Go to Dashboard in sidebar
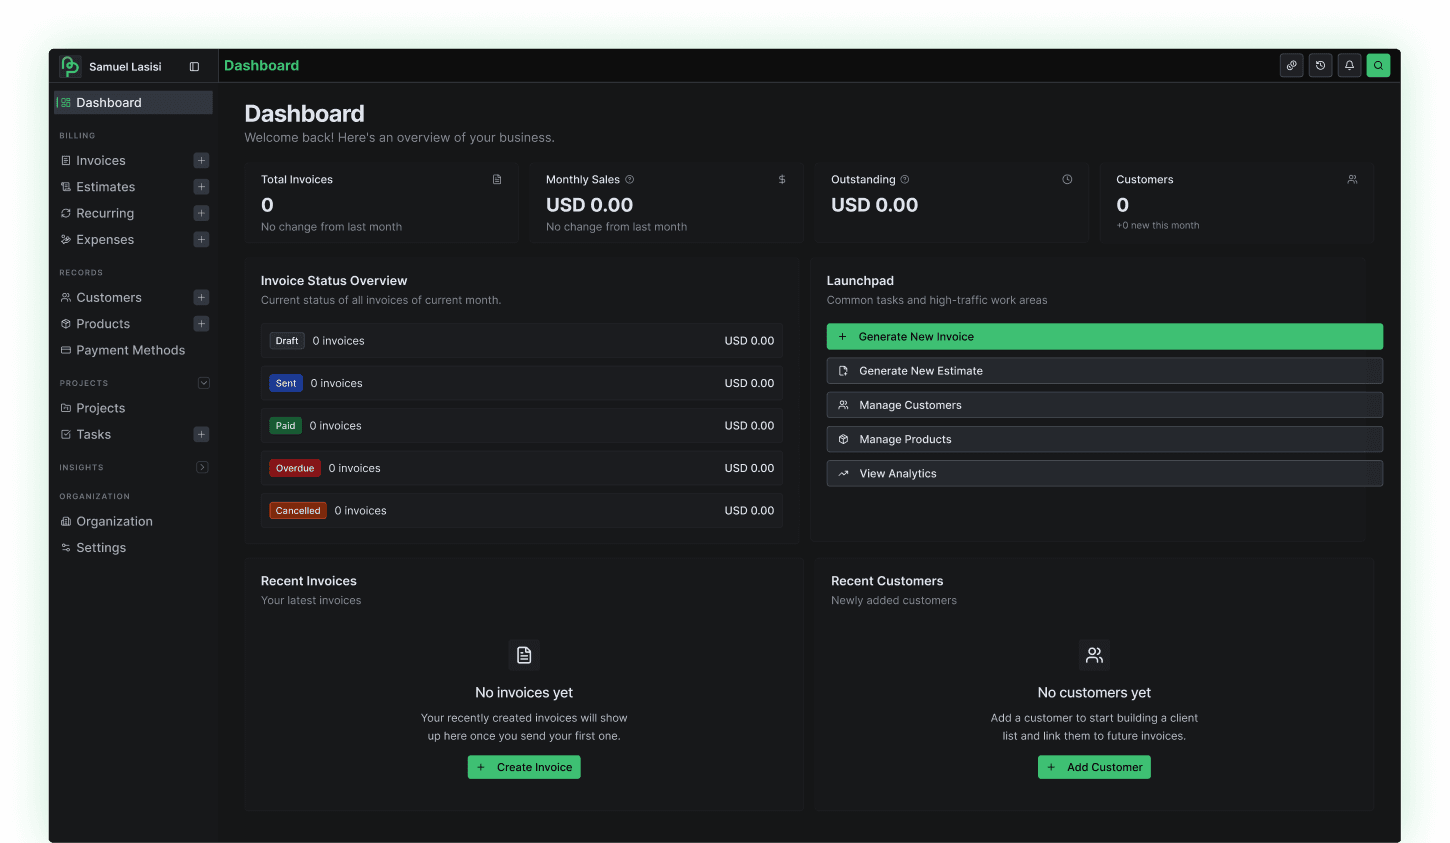The image size is (1450, 843). (x=133, y=103)
